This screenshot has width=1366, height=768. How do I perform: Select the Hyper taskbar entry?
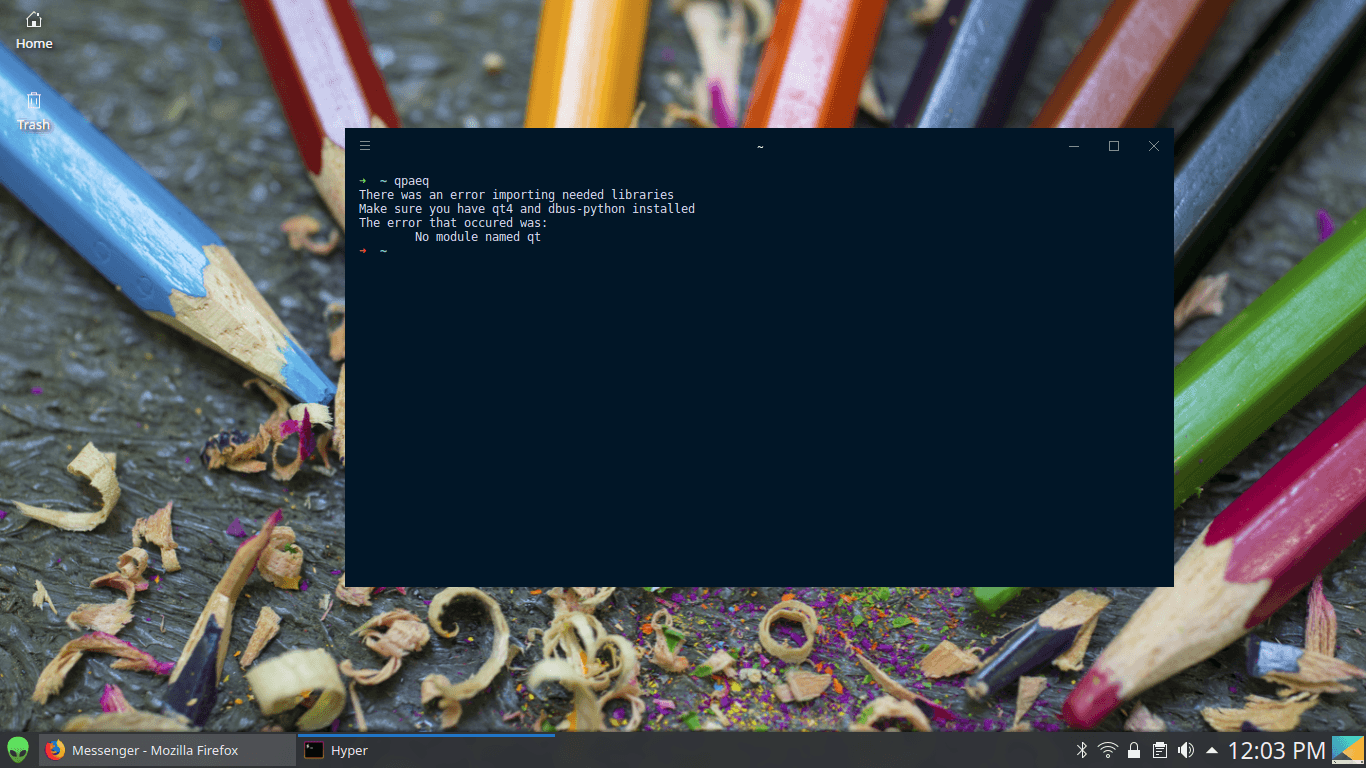(425, 750)
